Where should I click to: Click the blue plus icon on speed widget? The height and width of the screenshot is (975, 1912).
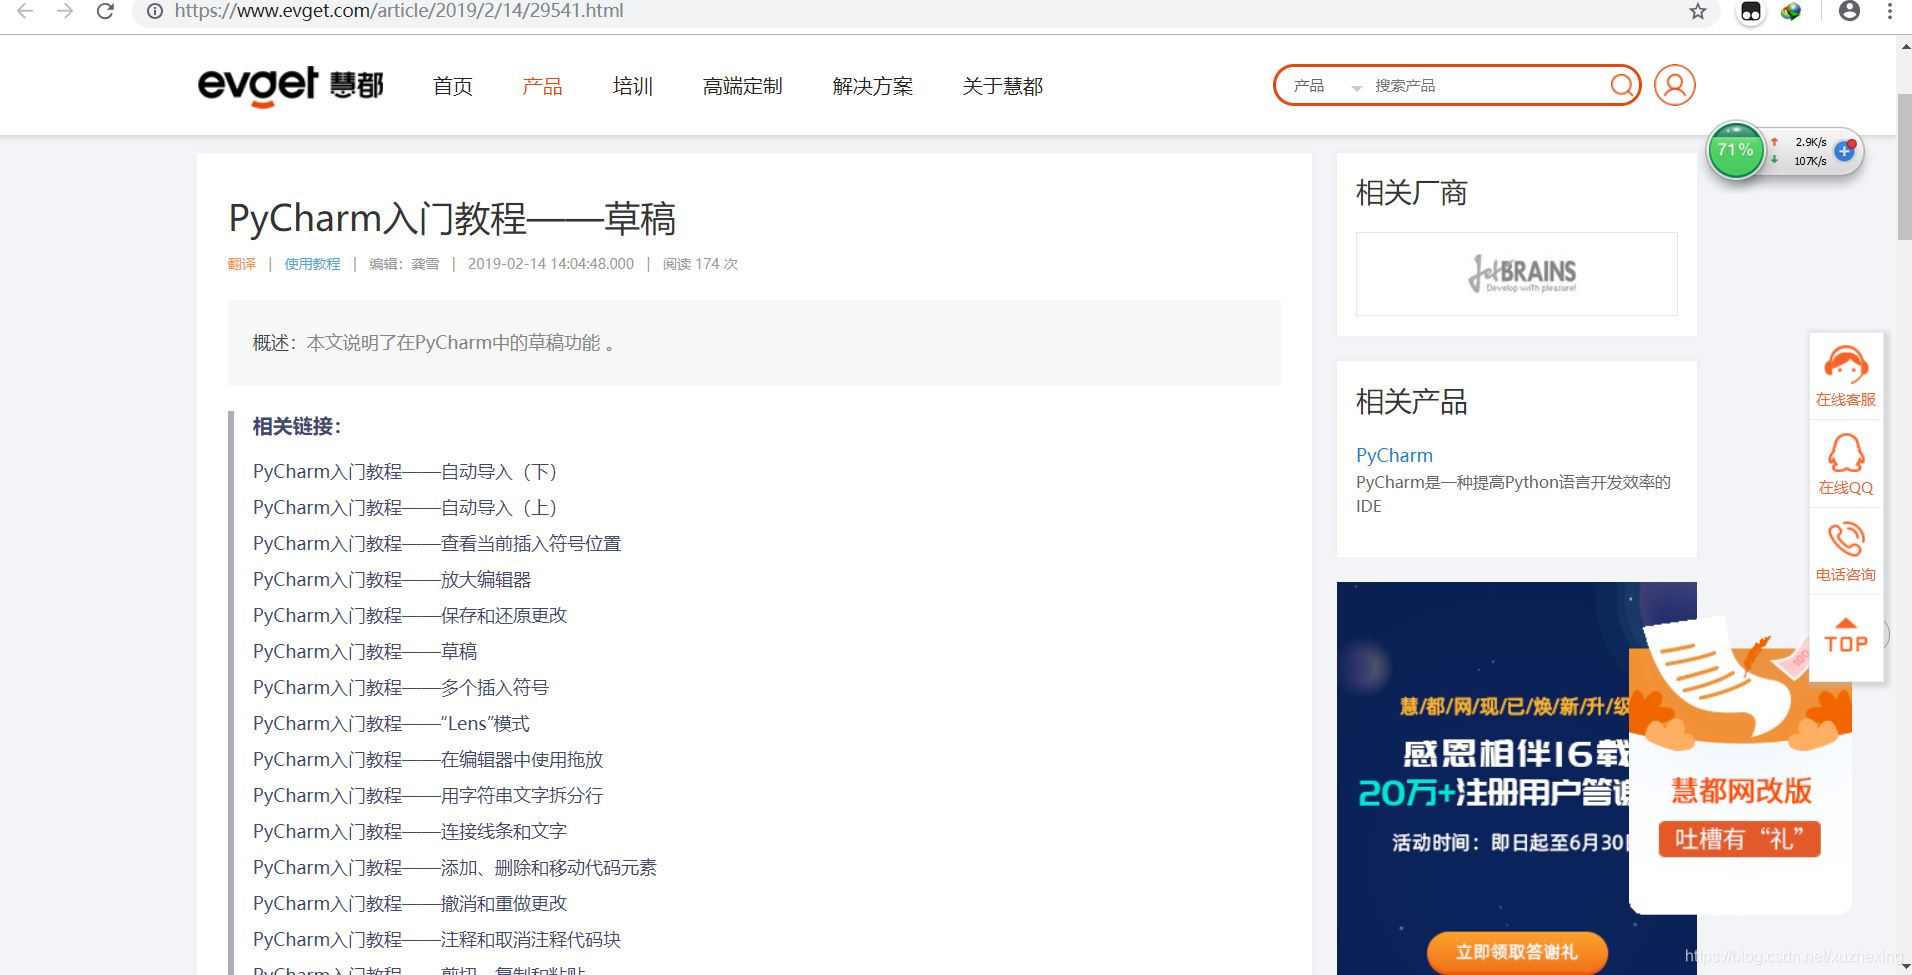pyautogui.click(x=1845, y=151)
